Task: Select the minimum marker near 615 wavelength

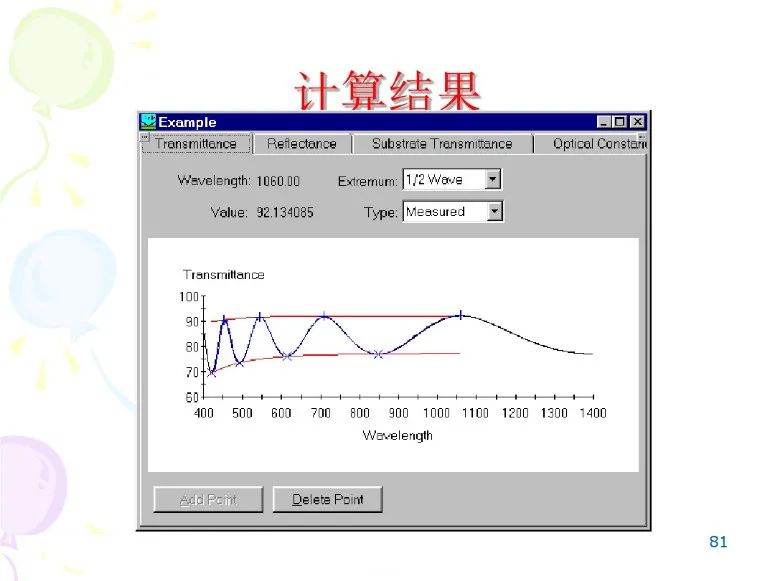Action: pyautogui.click(x=287, y=356)
